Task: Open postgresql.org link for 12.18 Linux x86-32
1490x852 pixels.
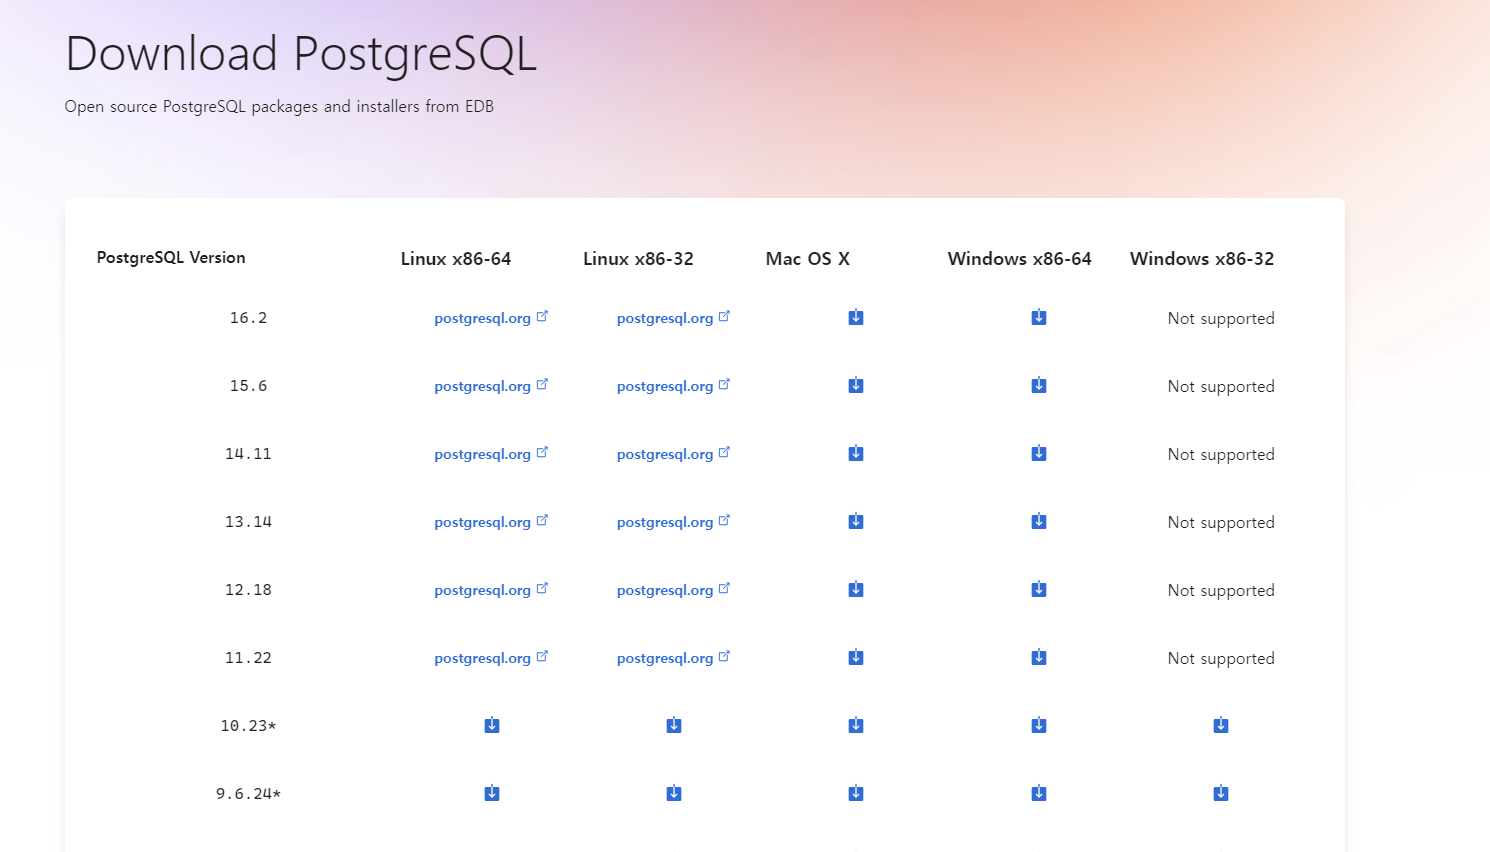Action: [674, 590]
